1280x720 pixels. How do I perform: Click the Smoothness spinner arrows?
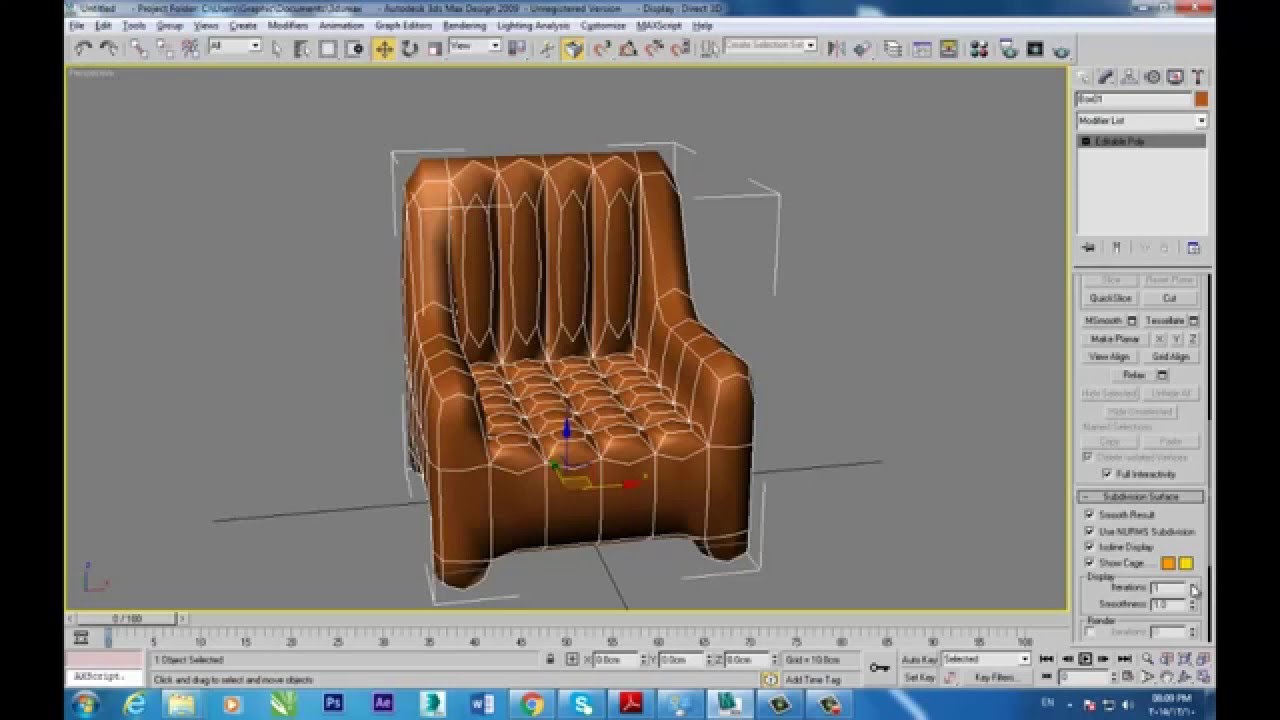pyautogui.click(x=1192, y=605)
